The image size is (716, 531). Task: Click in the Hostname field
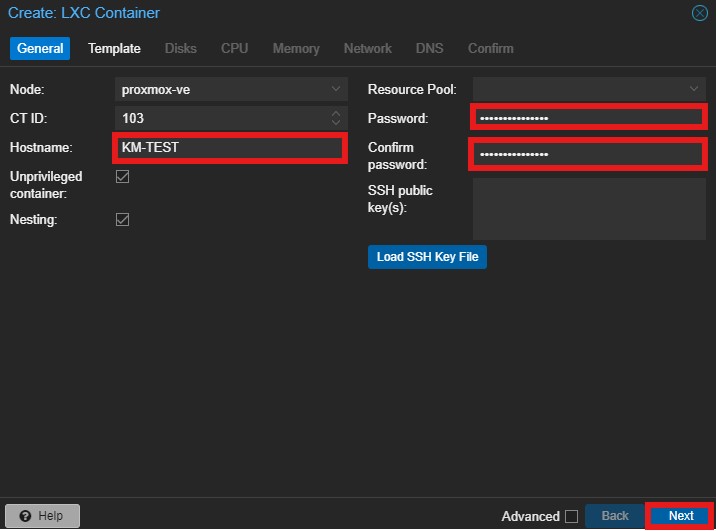pyautogui.click(x=230, y=148)
